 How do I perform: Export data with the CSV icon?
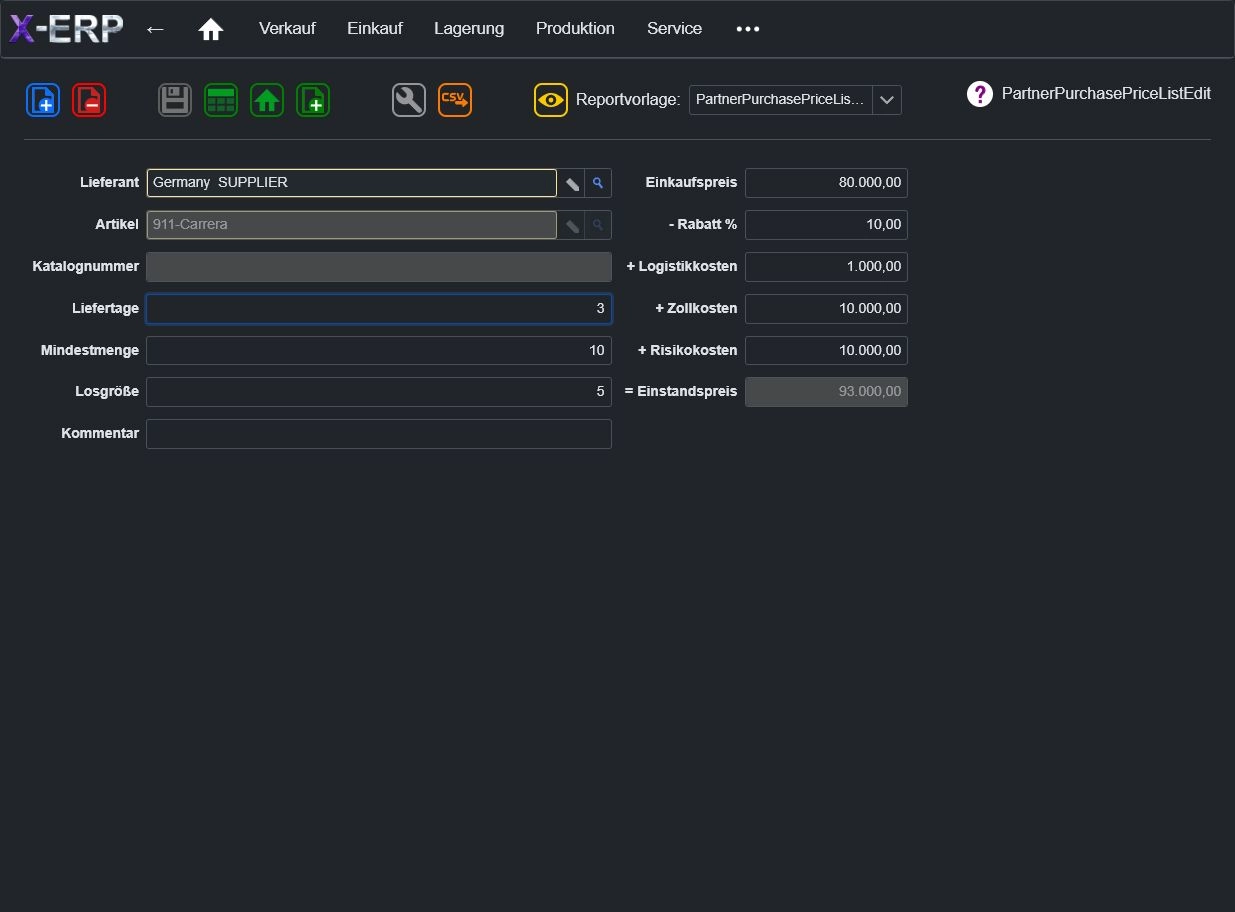click(455, 100)
